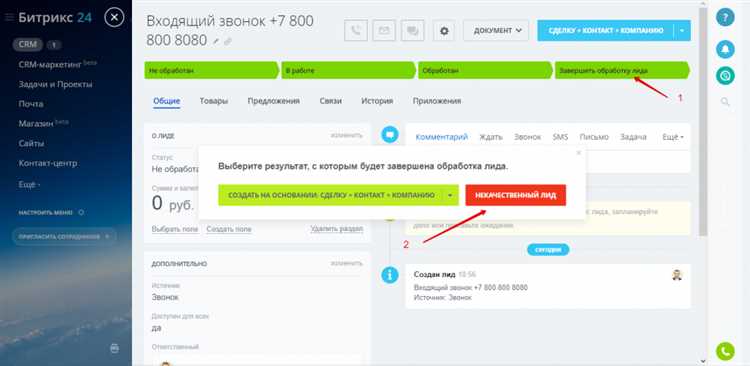Open the help question mark icon
Viewport: 750px width, 366px height.
725,18
